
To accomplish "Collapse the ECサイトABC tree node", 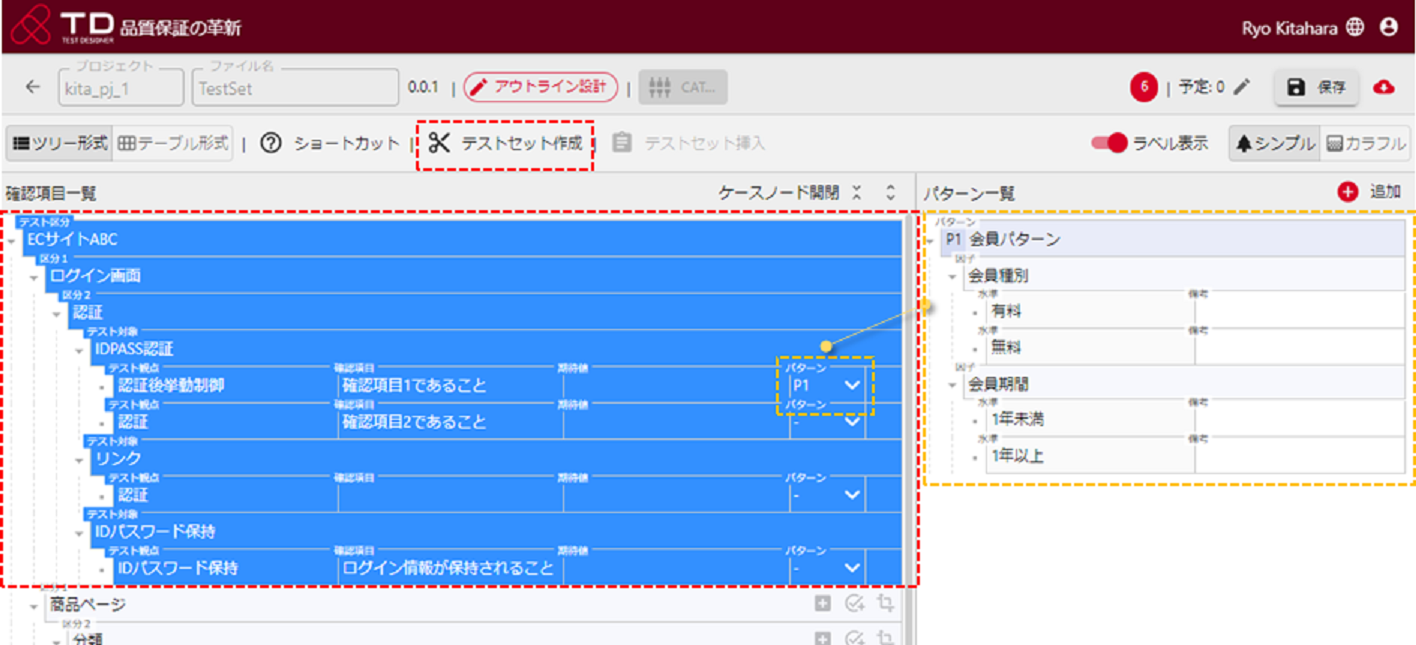I will [x=12, y=241].
